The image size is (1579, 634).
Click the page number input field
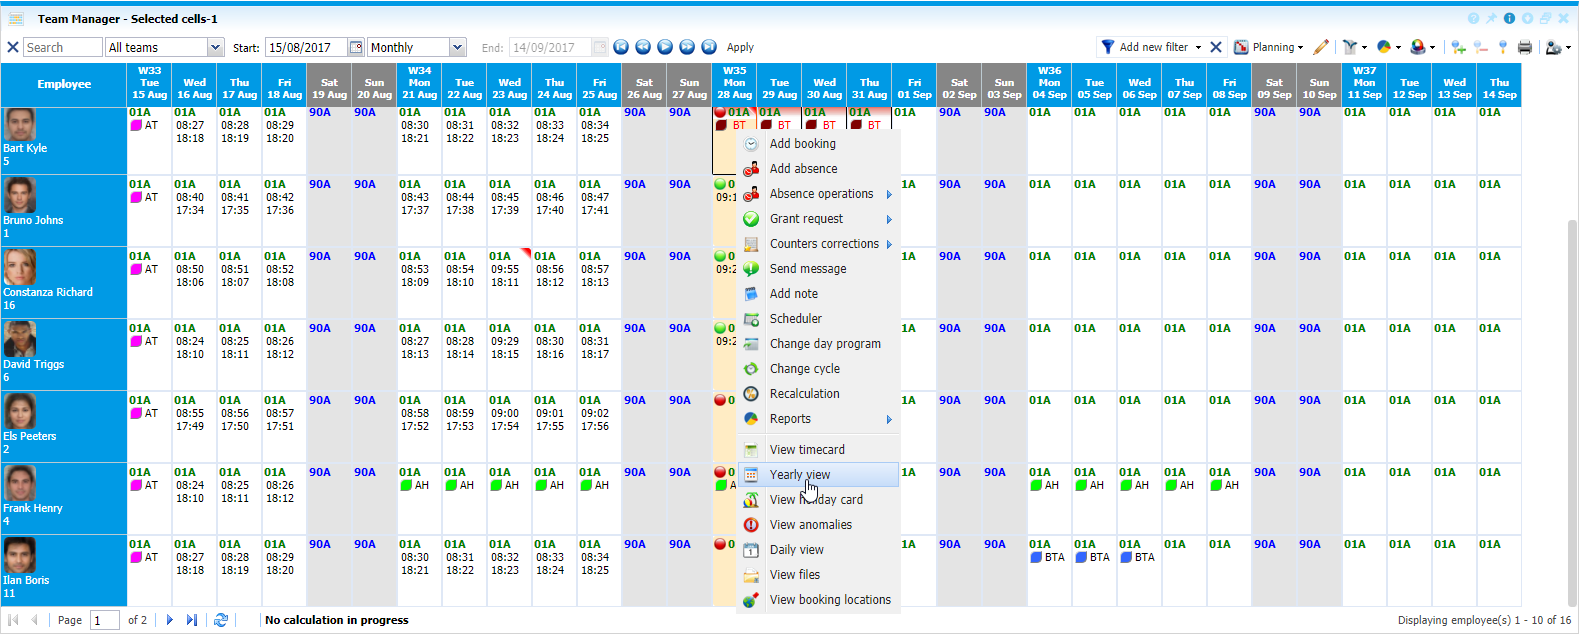pos(104,620)
